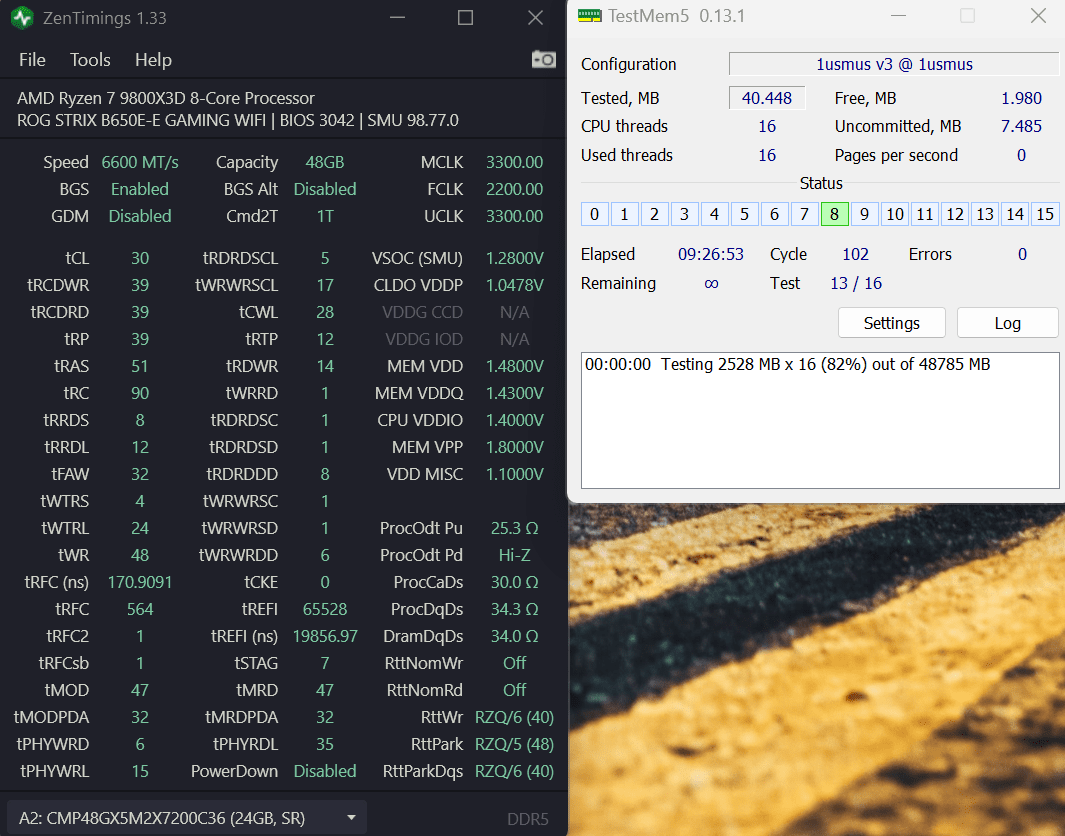1065x836 pixels.
Task: Click the 1usmus v3 configuration field
Action: point(894,65)
